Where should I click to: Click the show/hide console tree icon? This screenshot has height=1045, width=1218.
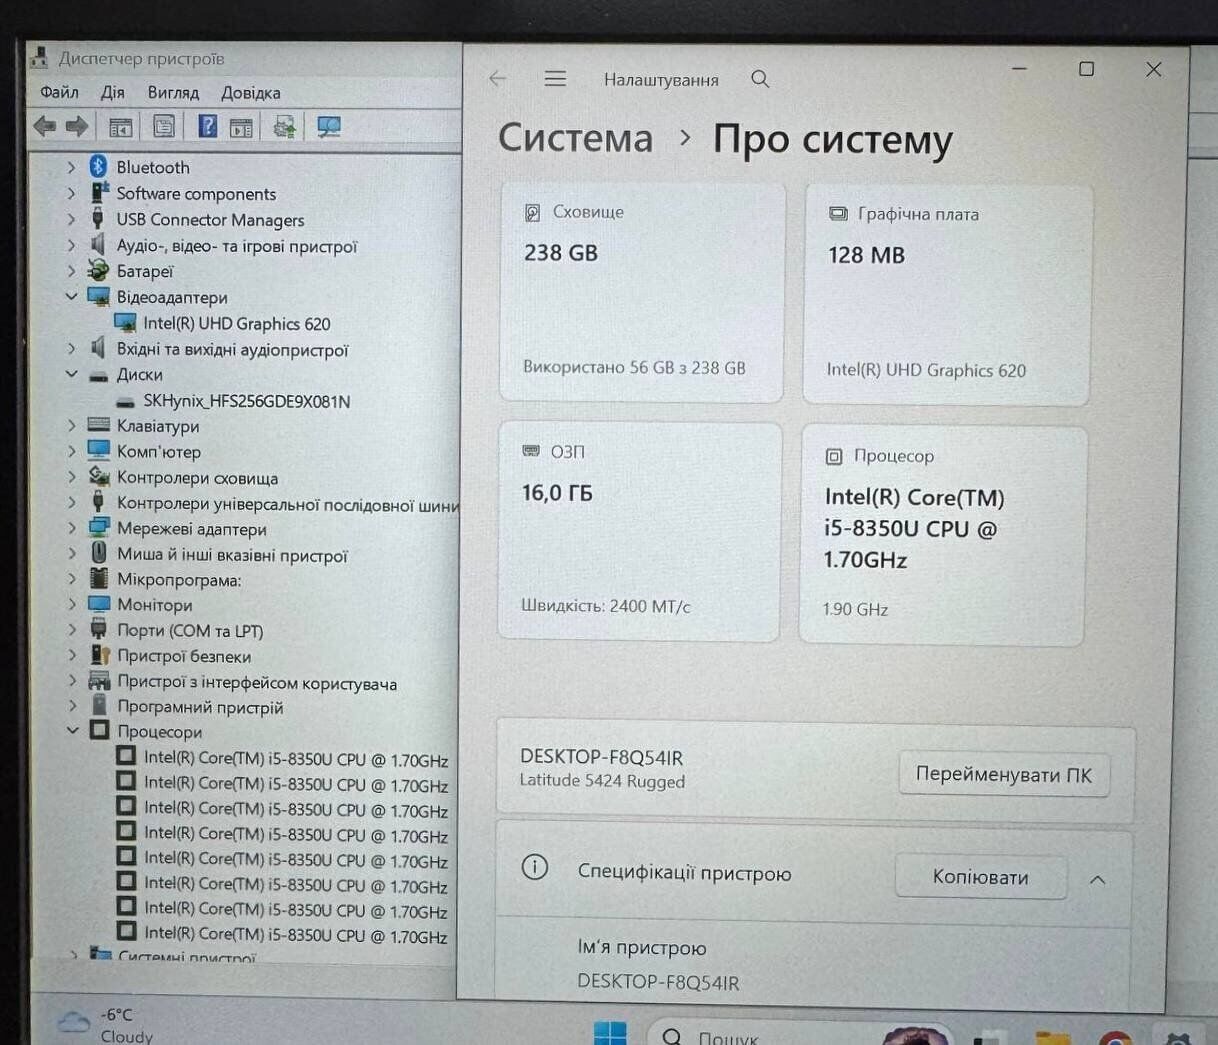click(x=121, y=127)
